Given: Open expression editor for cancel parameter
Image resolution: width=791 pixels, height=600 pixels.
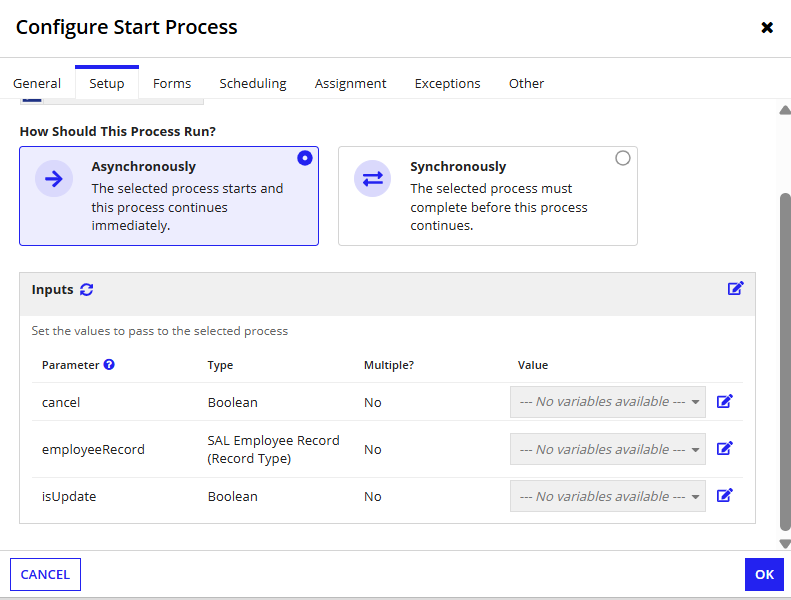Looking at the screenshot, I should pyautogui.click(x=725, y=401).
